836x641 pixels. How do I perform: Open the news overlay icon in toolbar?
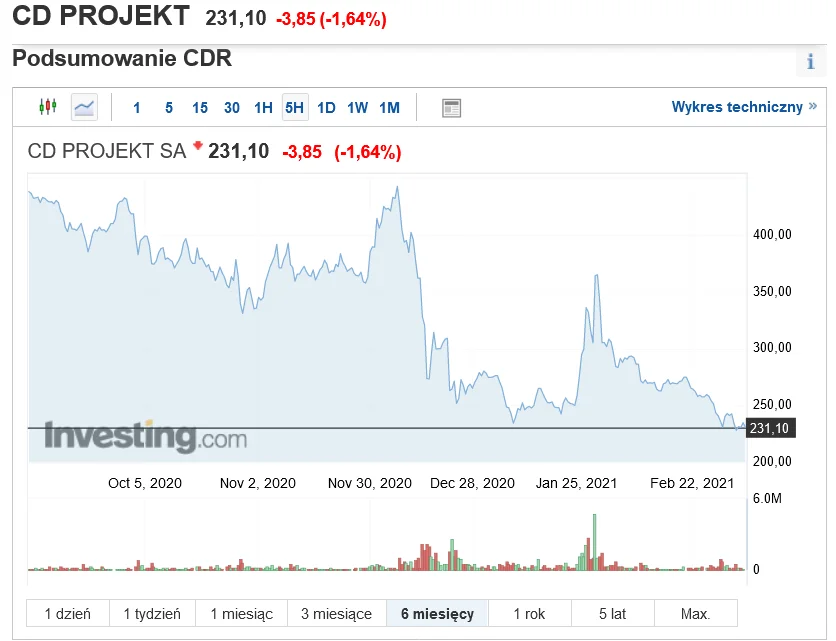(451, 108)
